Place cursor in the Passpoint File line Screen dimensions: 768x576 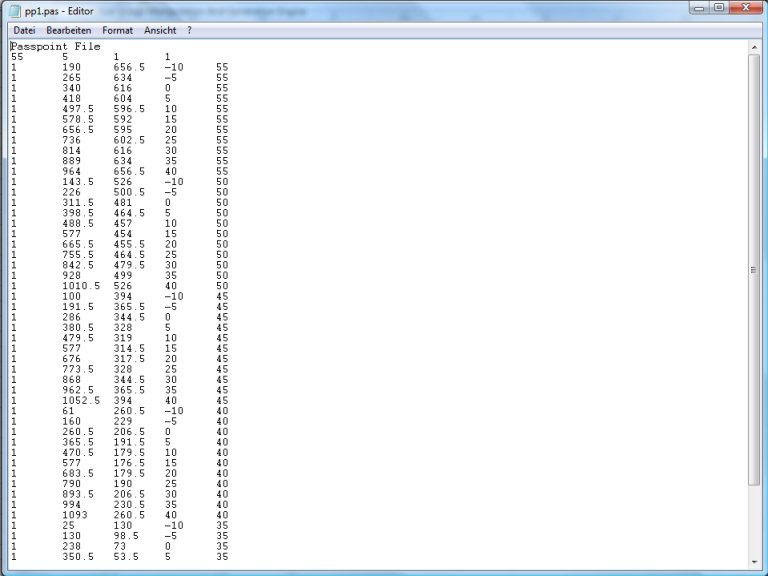tap(55, 46)
